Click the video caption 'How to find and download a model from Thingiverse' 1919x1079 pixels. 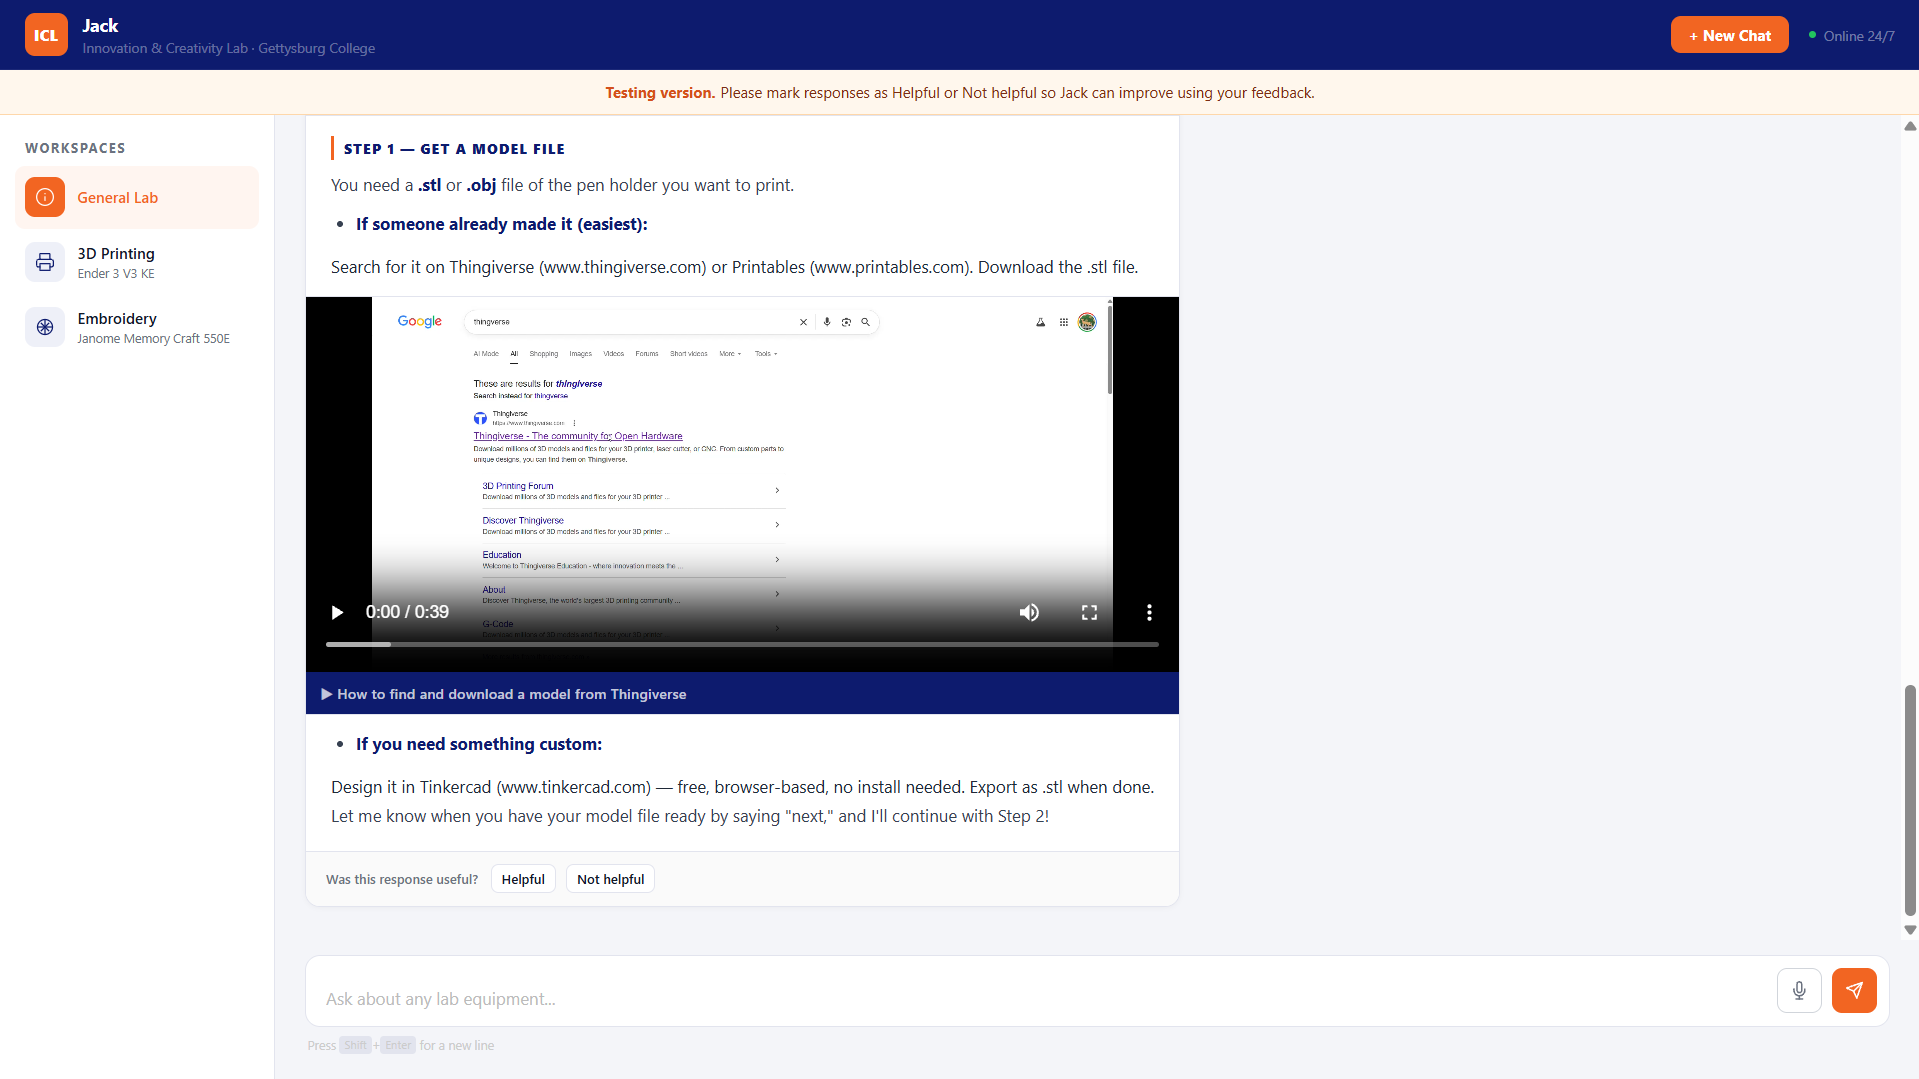click(x=512, y=694)
